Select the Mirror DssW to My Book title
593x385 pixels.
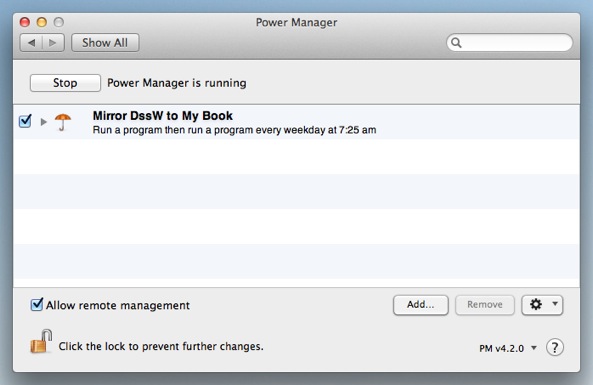coord(163,116)
